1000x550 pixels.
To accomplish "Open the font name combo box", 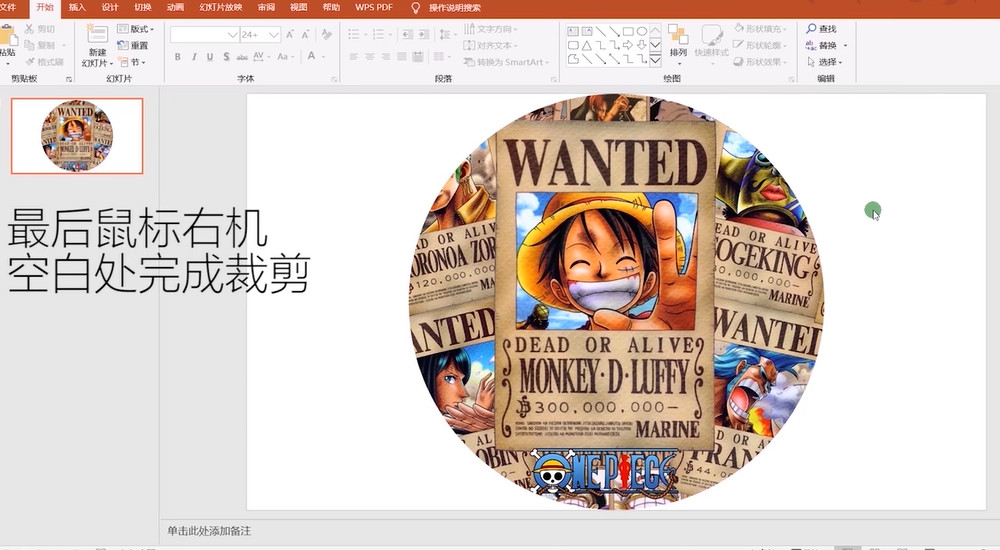I will (x=205, y=34).
